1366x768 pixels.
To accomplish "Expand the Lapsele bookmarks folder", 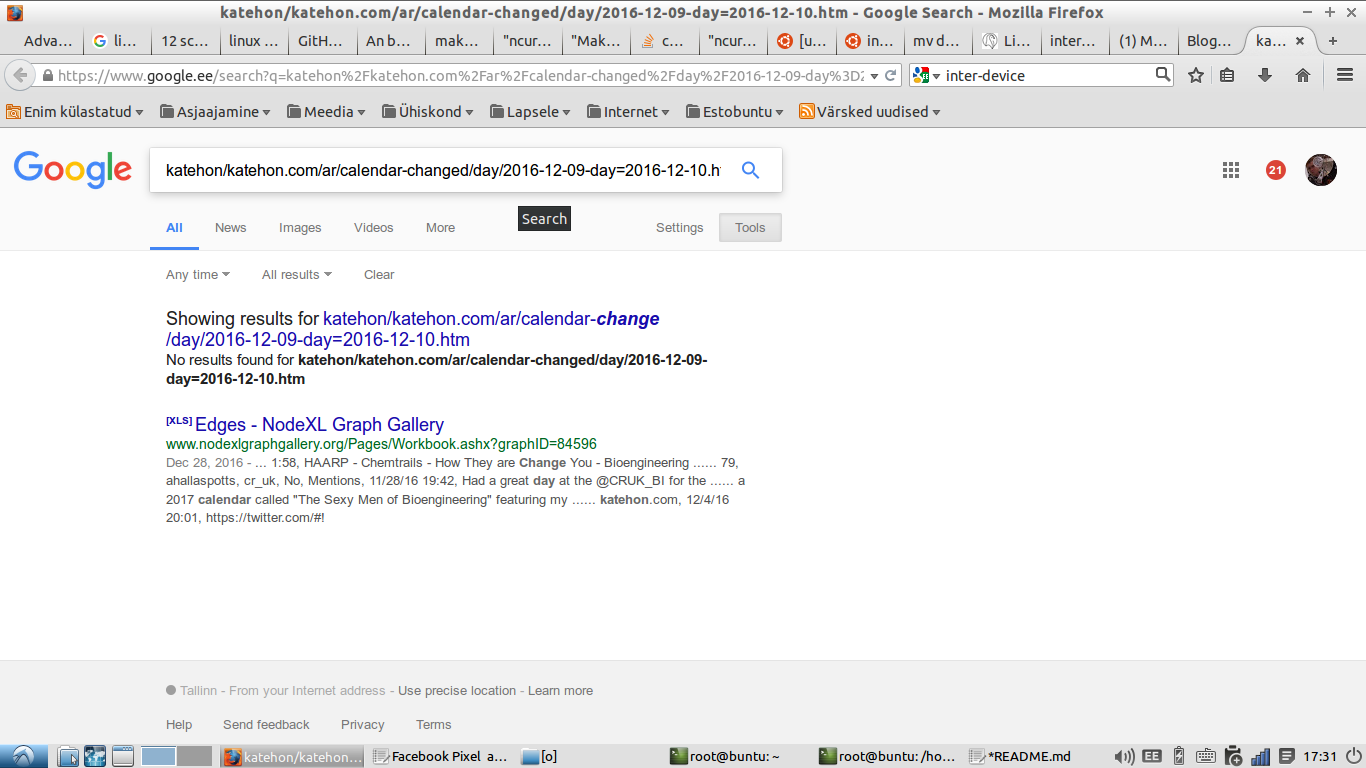I will (530, 112).
